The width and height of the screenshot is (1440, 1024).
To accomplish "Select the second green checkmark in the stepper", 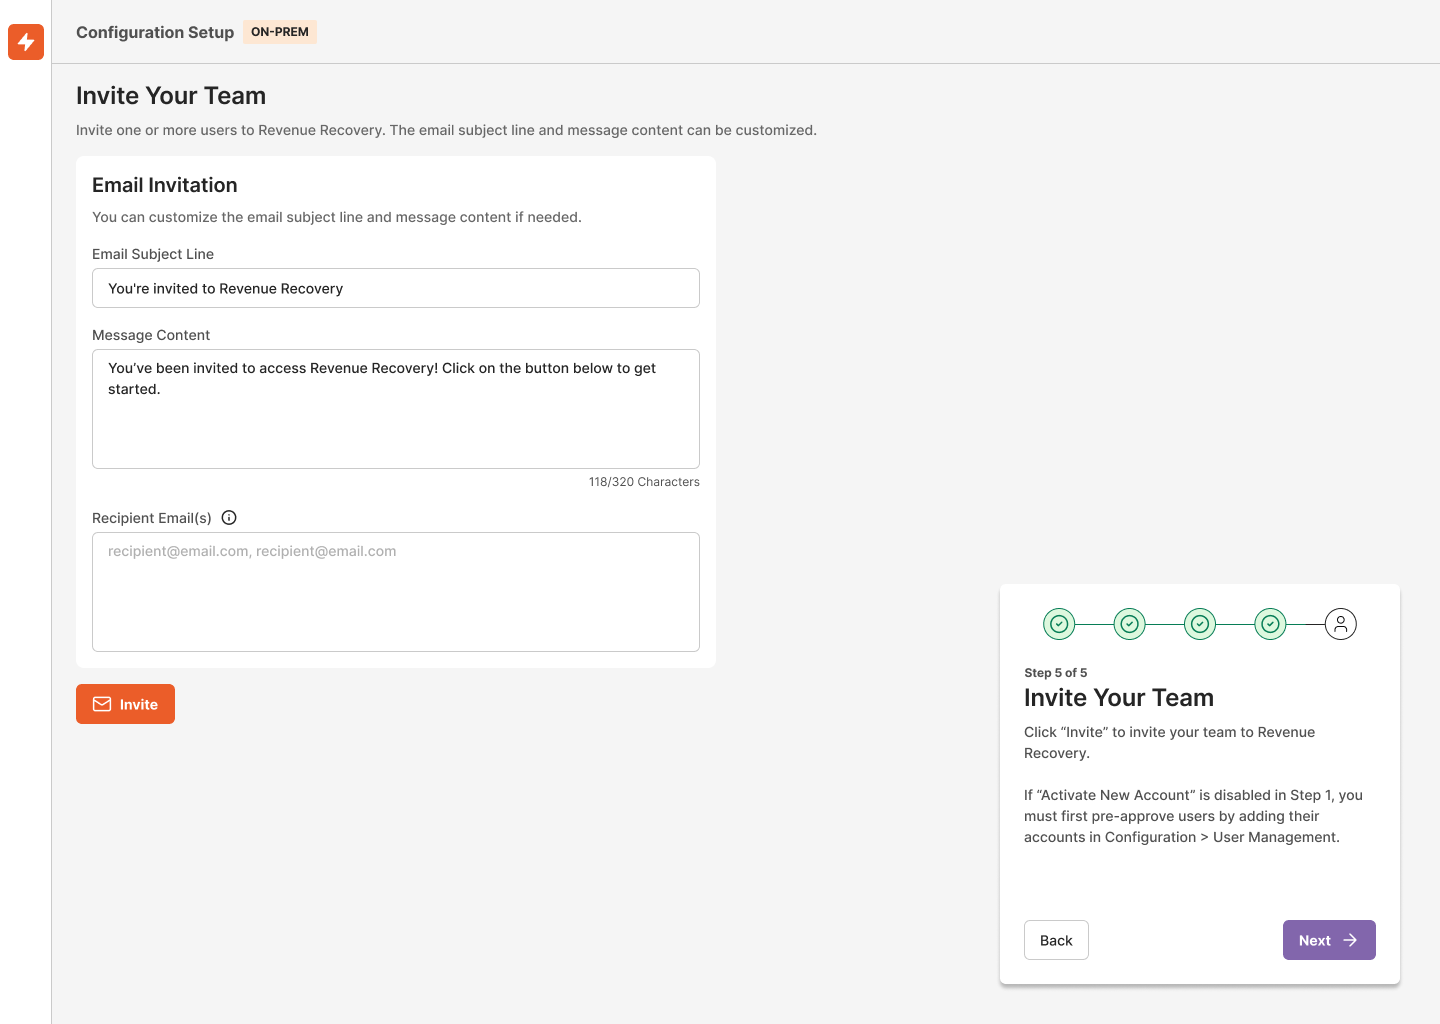I will (1129, 623).
